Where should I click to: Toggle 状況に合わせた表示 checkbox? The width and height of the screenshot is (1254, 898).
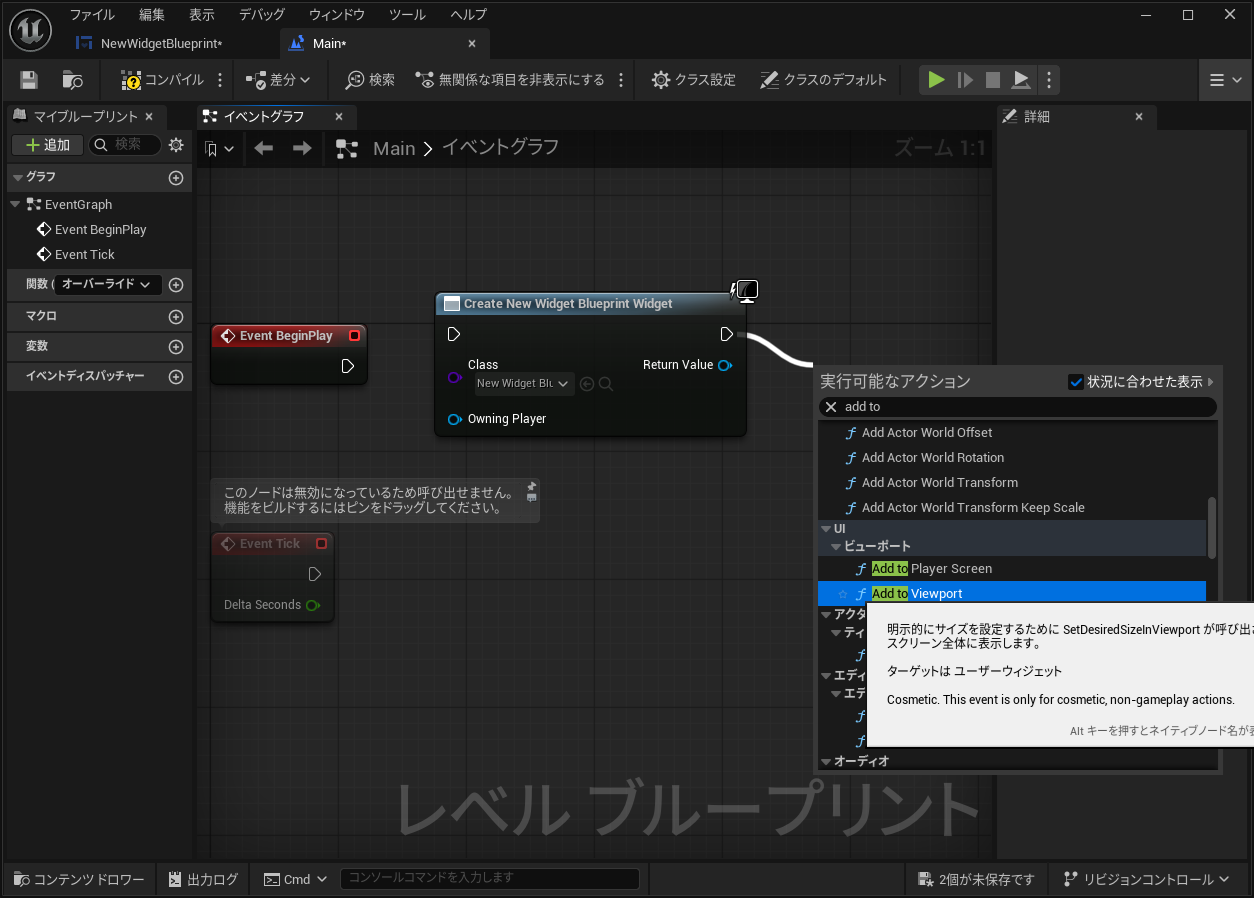(x=1076, y=382)
